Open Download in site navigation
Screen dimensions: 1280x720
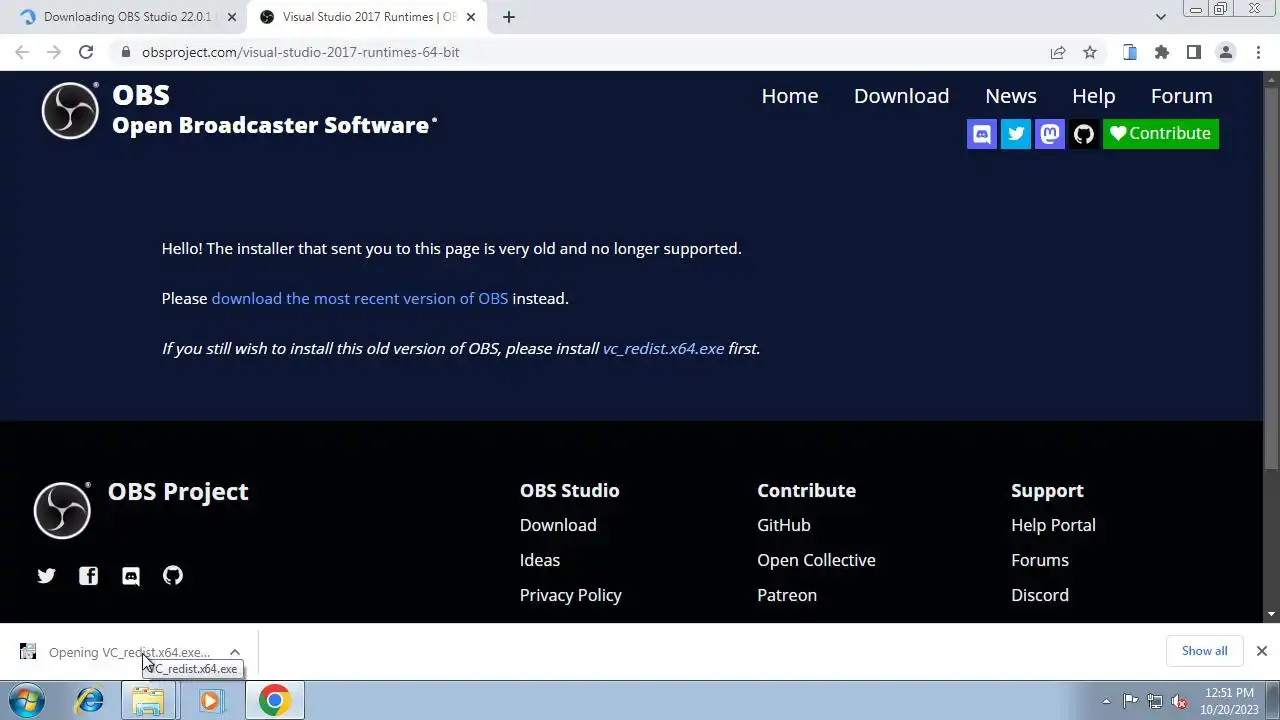(901, 96)
